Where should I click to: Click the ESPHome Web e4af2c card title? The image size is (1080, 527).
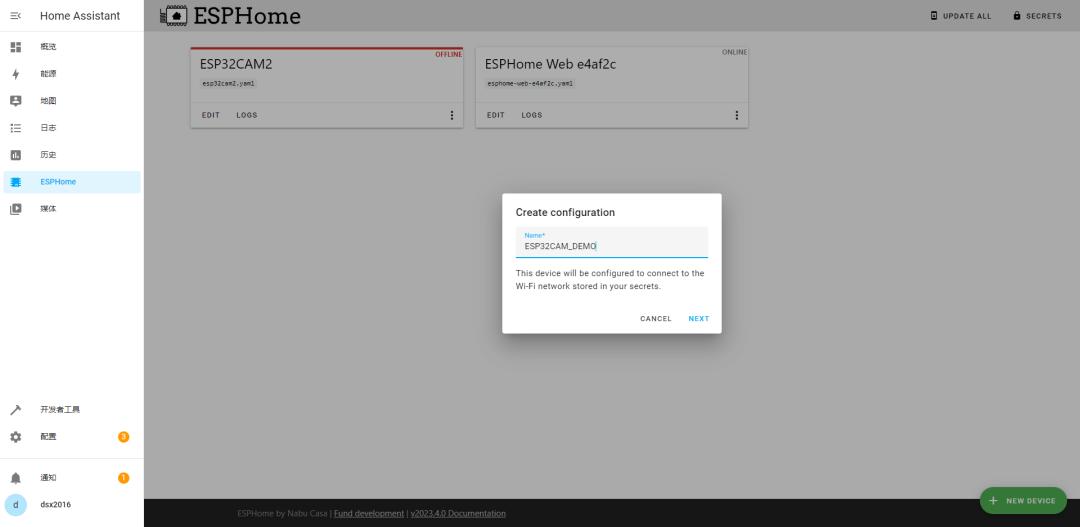pos(550,64)
